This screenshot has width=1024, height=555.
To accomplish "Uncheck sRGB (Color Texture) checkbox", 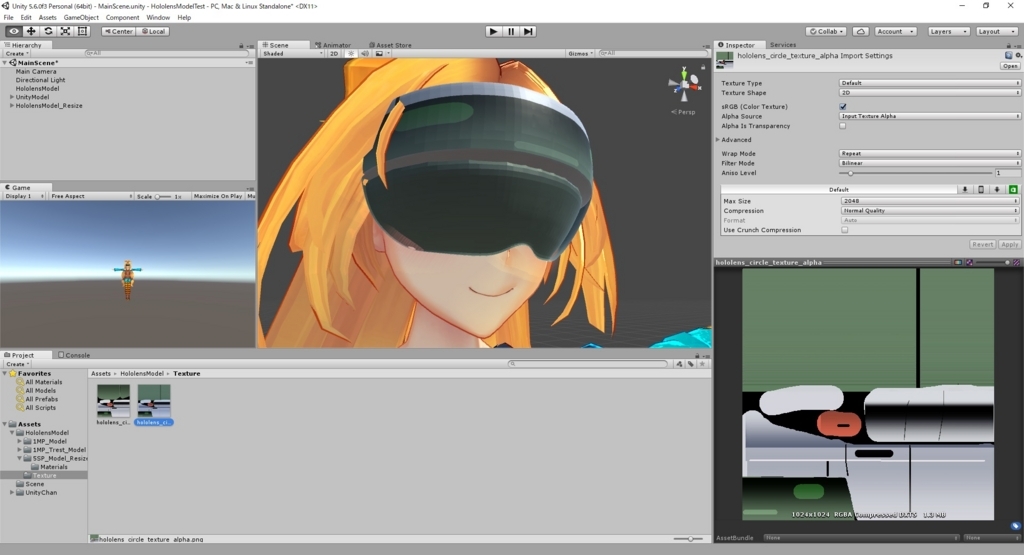I will [x=842, y=106].
